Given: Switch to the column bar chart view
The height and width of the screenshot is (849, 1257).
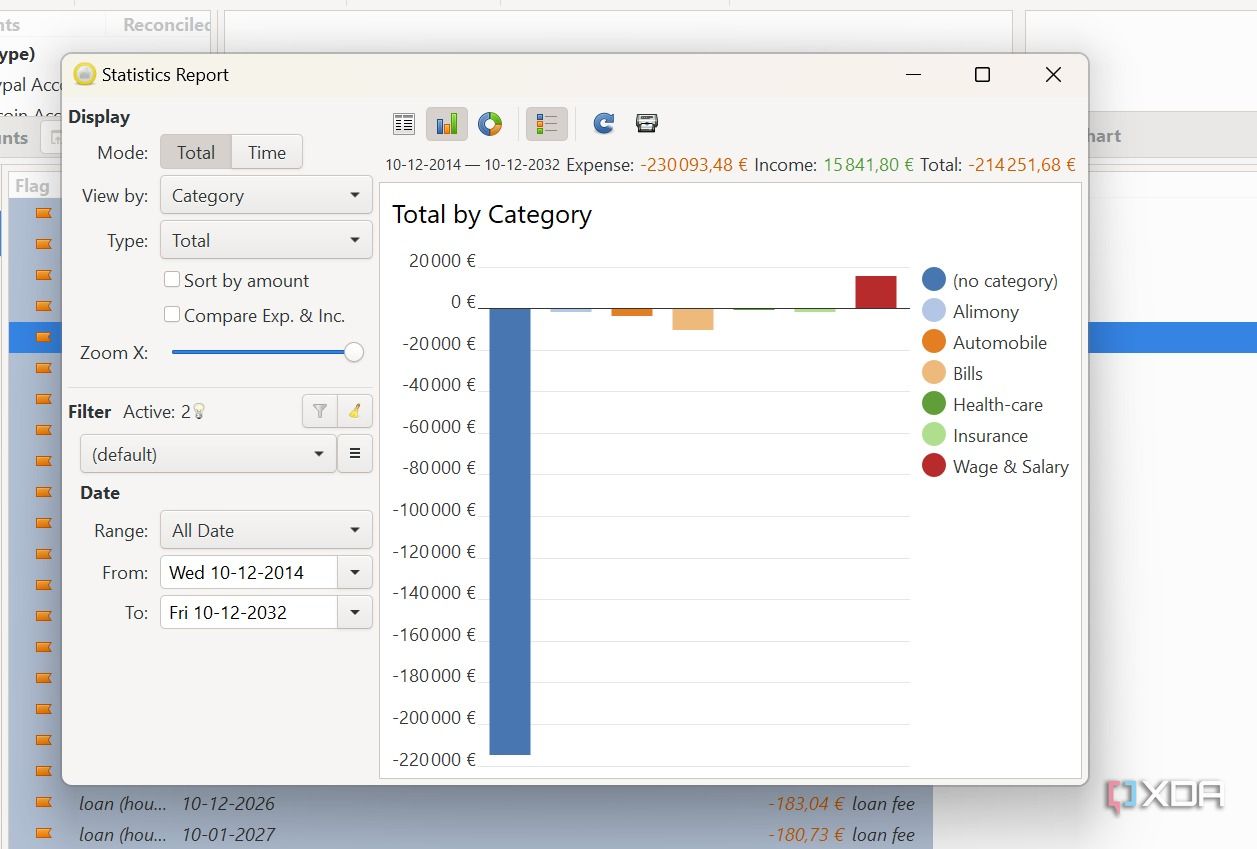Looking at the screenshot, I should (447, 124).
